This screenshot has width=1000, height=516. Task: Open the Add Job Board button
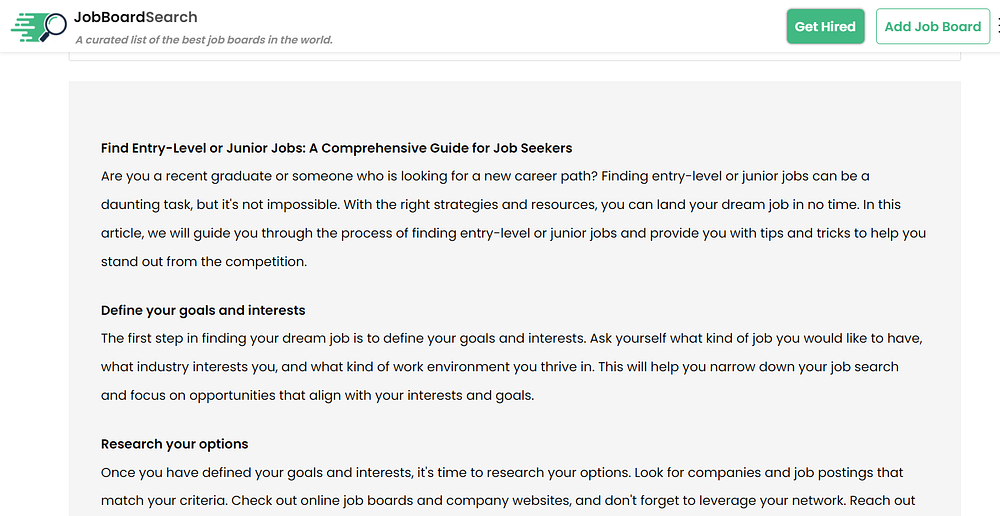932,26
